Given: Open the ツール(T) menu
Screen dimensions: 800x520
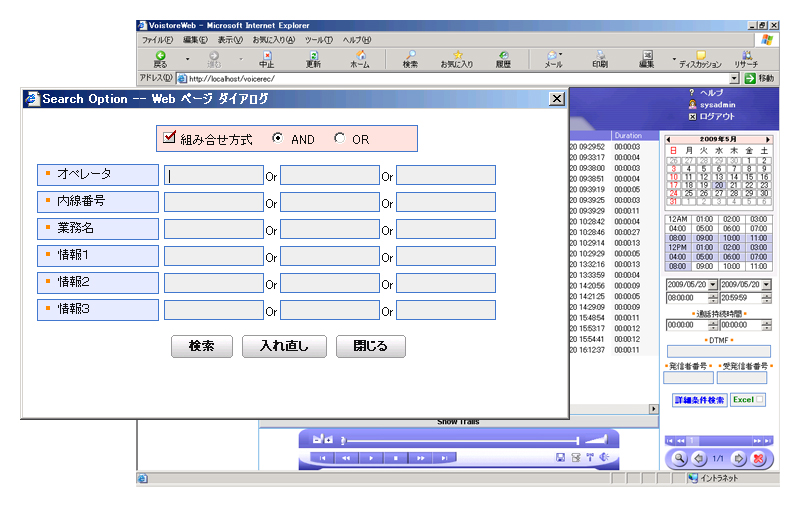Looking at the screenshot, I should 318,39.
